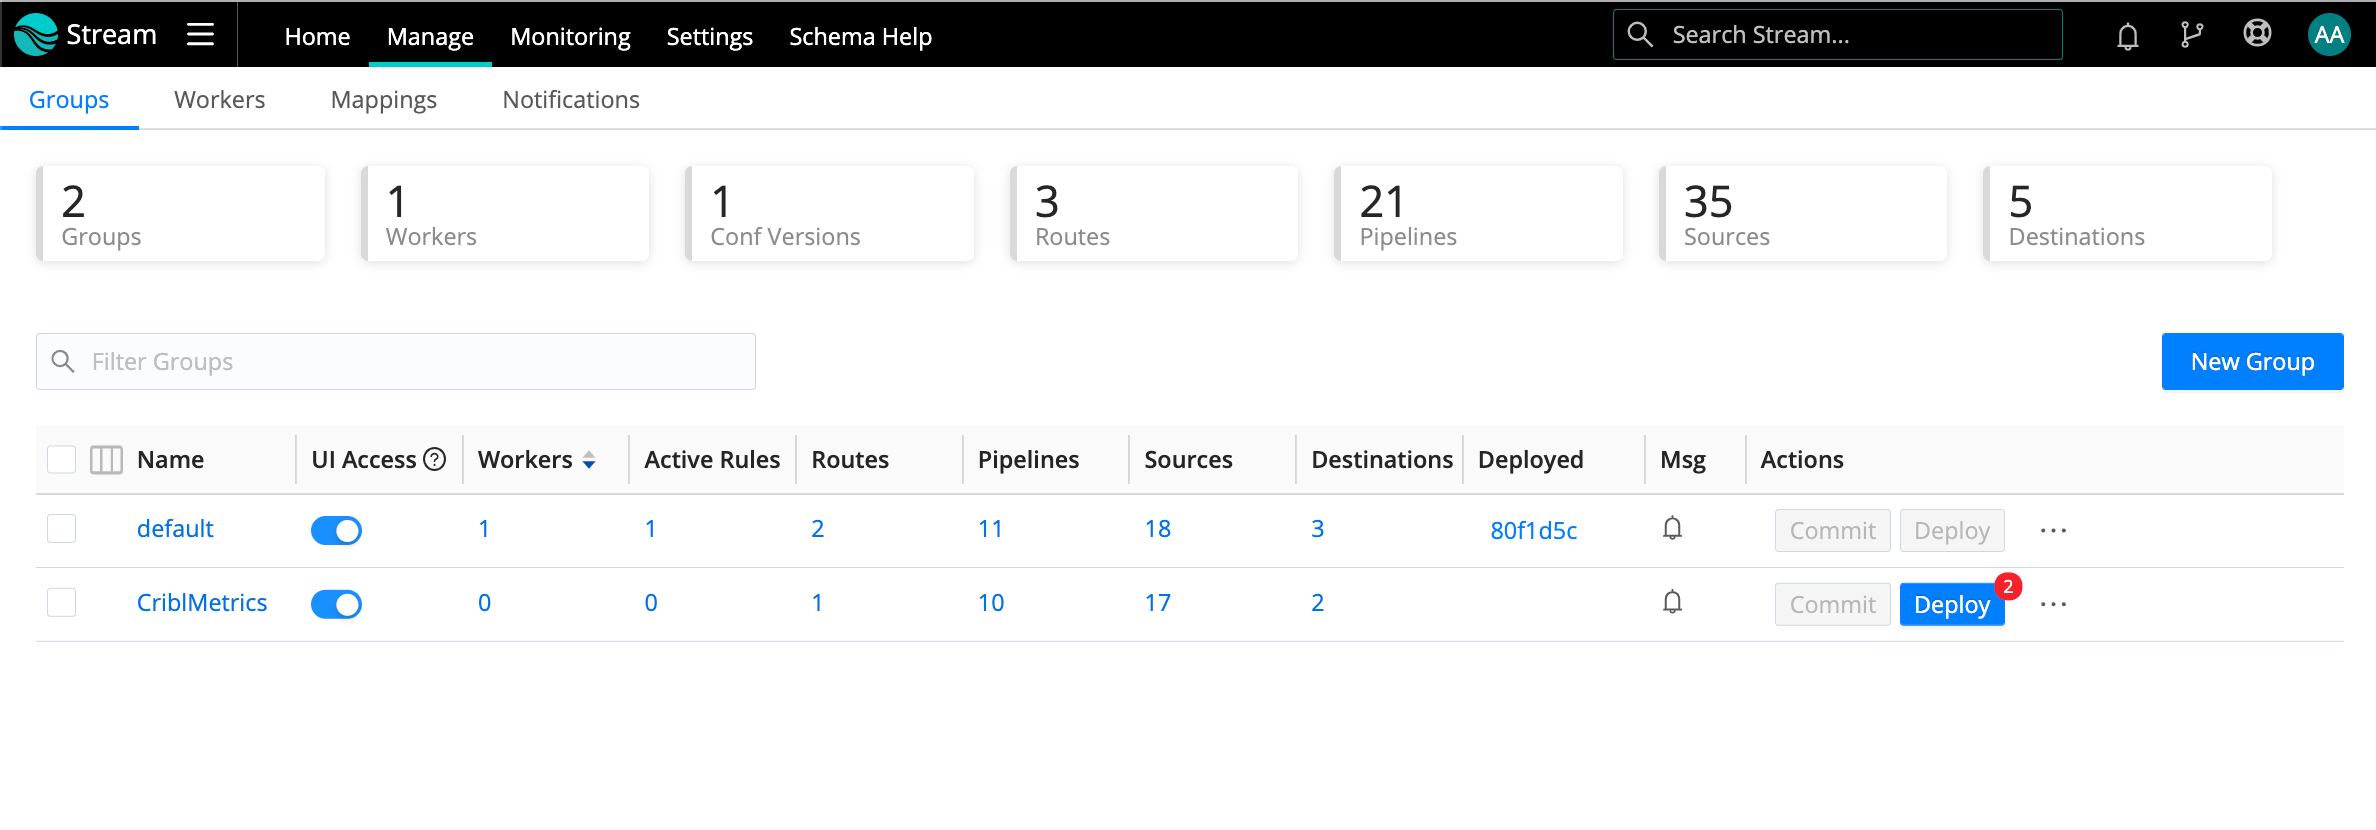Click the UI Access help question icon
This screenshot has width=2376, height=830.
[x=435, y=459]
